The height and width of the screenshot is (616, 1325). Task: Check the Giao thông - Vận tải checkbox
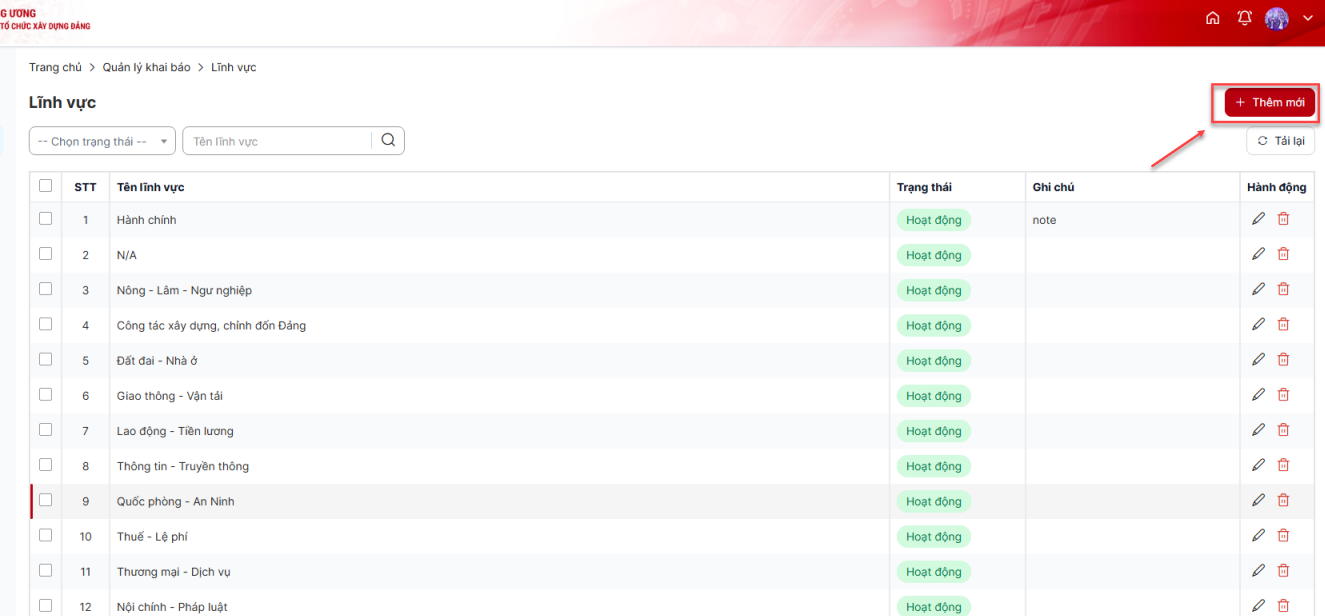pyautogui.click(x=45, y=394)
